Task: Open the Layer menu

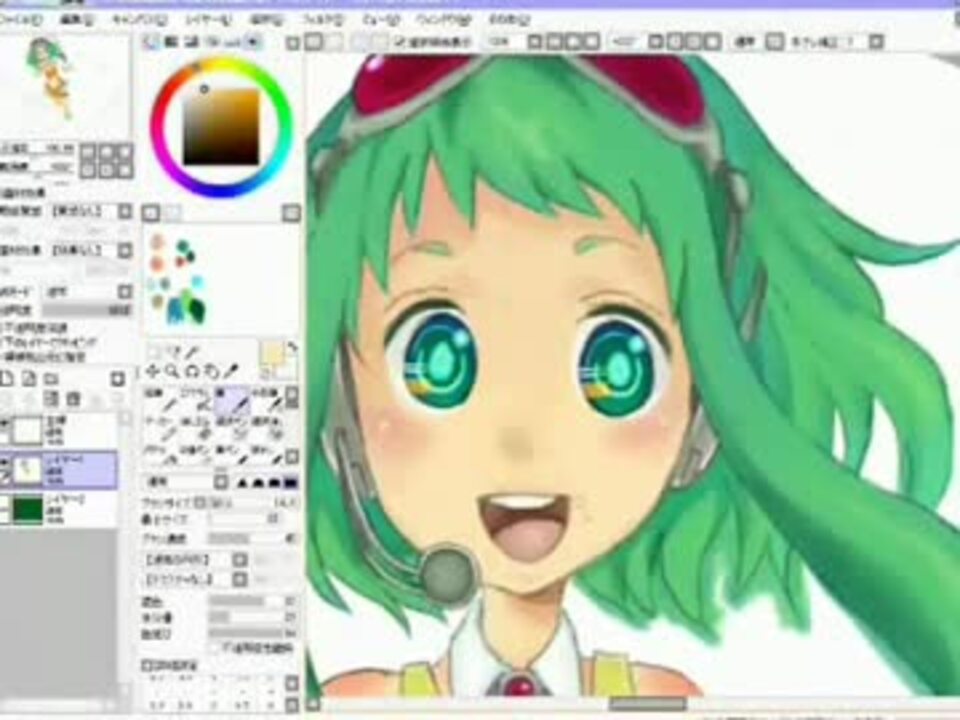Action: (208, 20)
